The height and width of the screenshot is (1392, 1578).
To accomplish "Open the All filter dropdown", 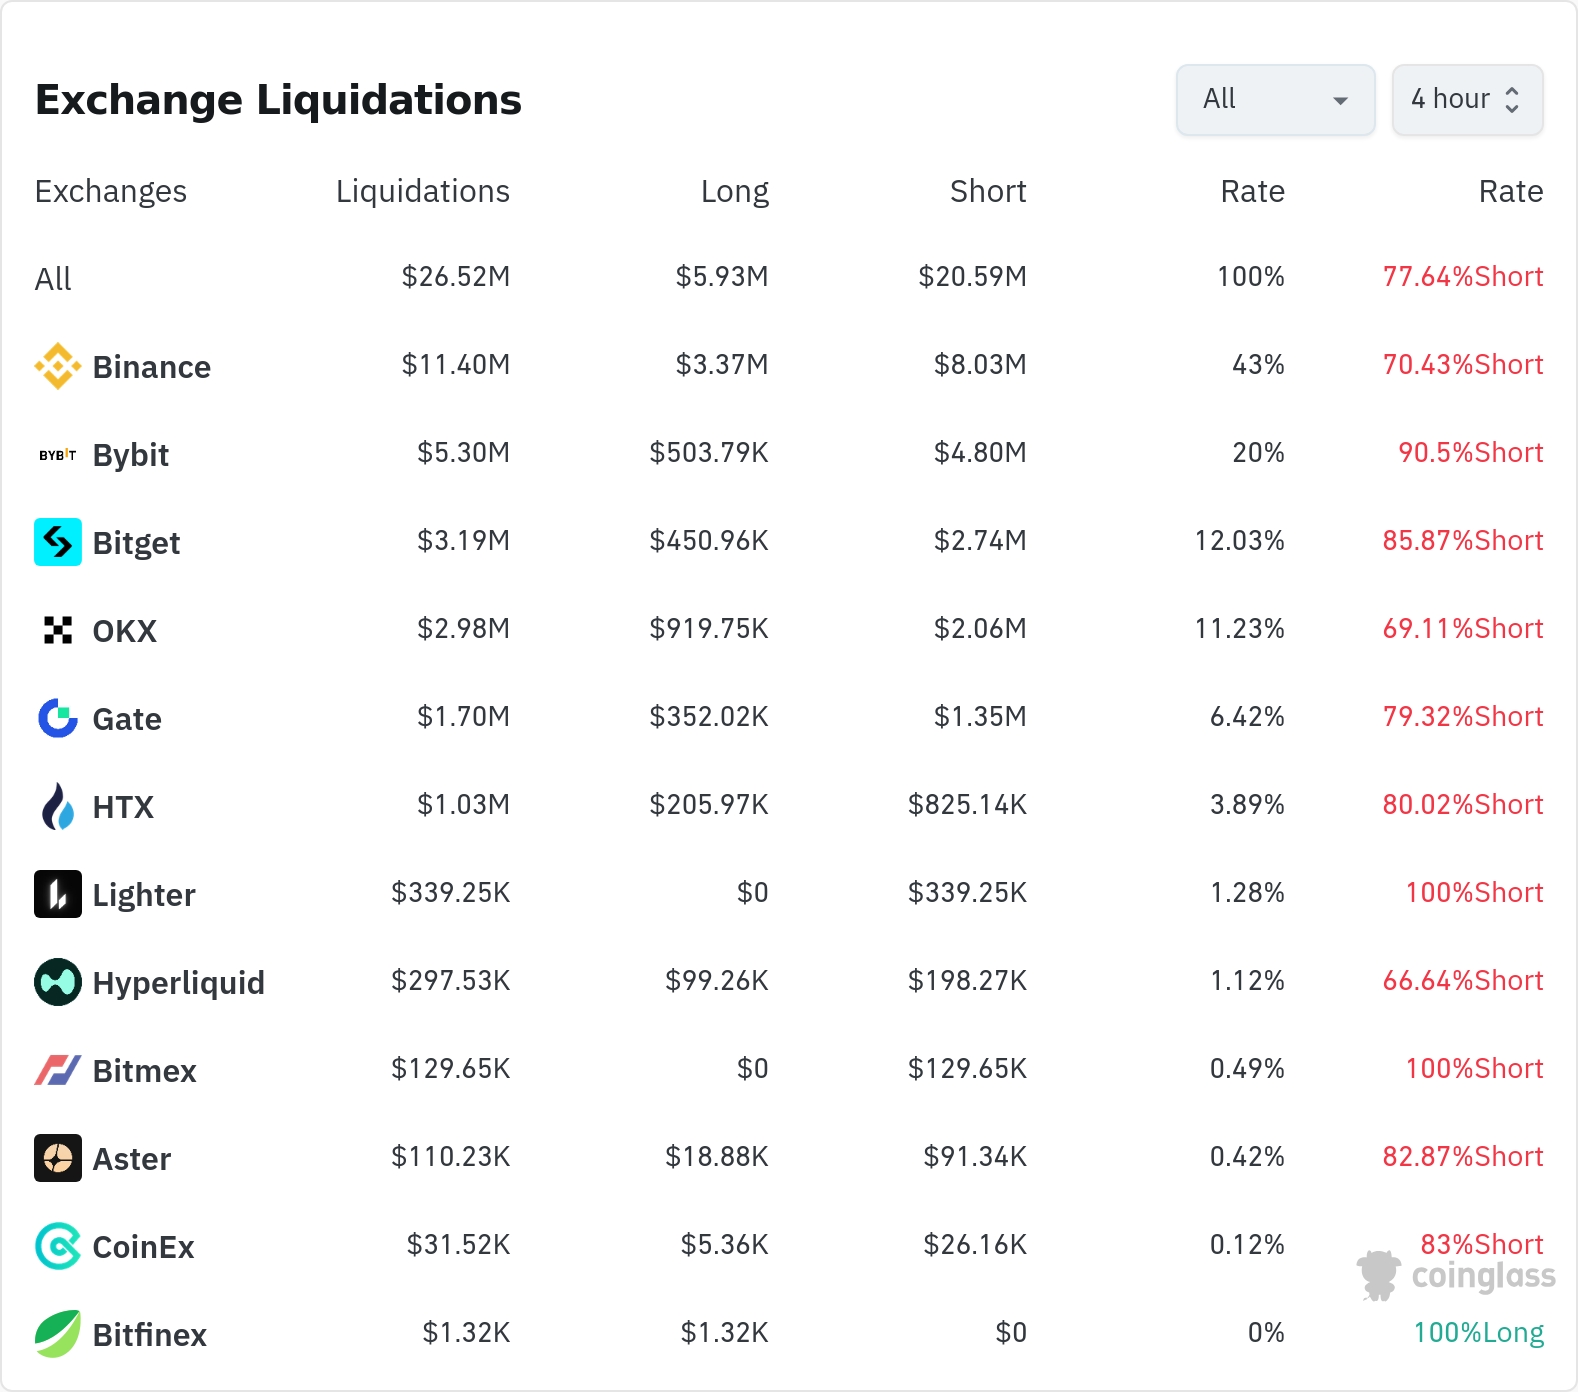I will (x=1275, y=99).
